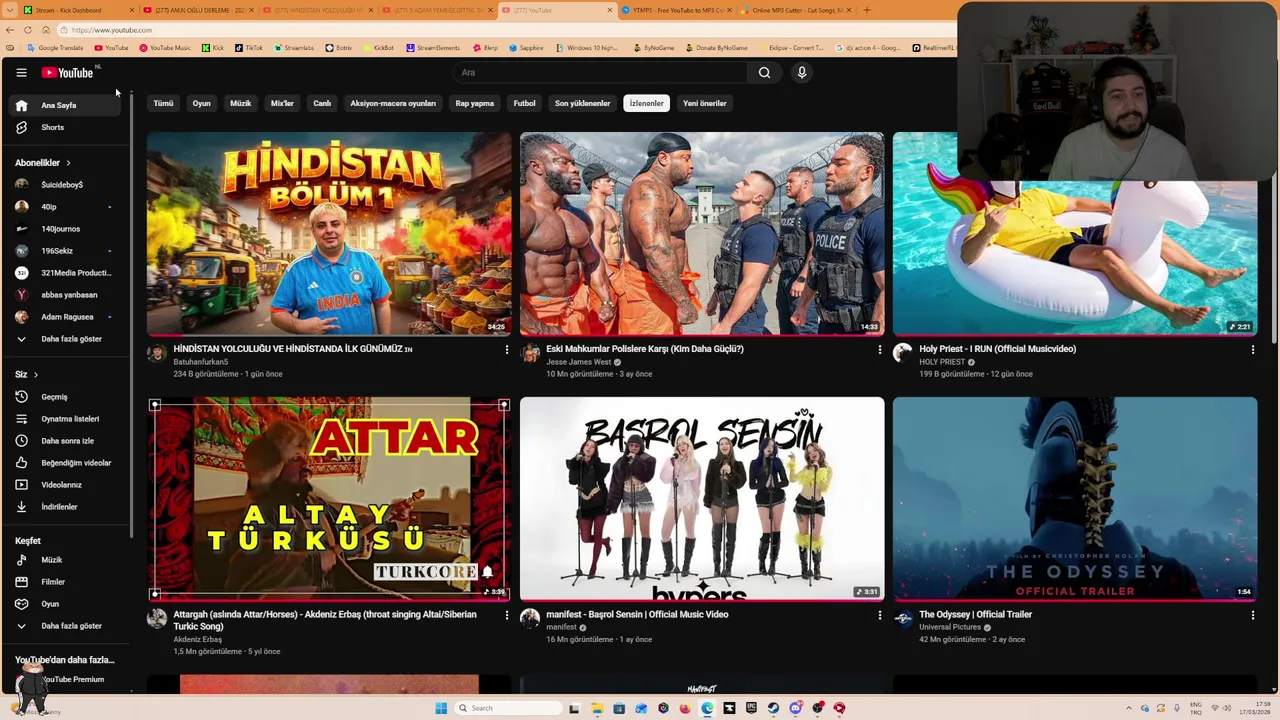Click the search magnifier button
The image size is (1280, 720).
point(764,72)
